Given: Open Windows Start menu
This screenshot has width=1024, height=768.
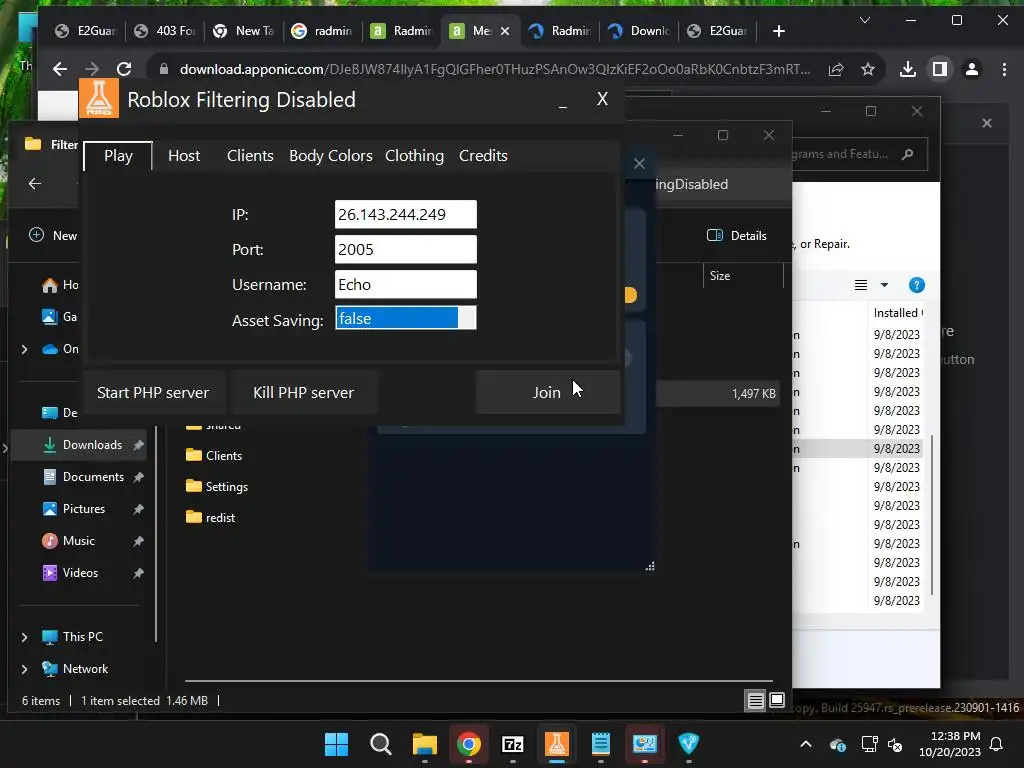Looking at the screenshot, I should (337, 743).
